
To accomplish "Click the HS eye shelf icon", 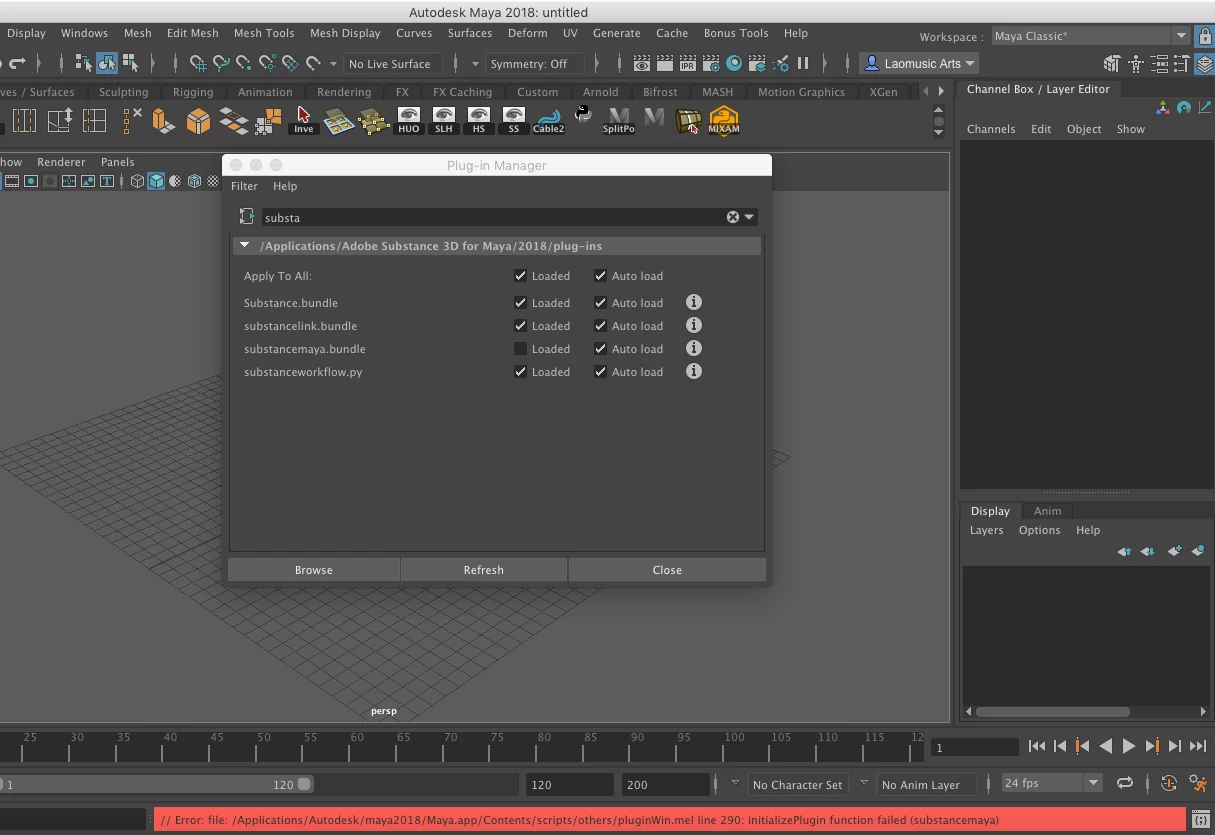I will [479, 121].
